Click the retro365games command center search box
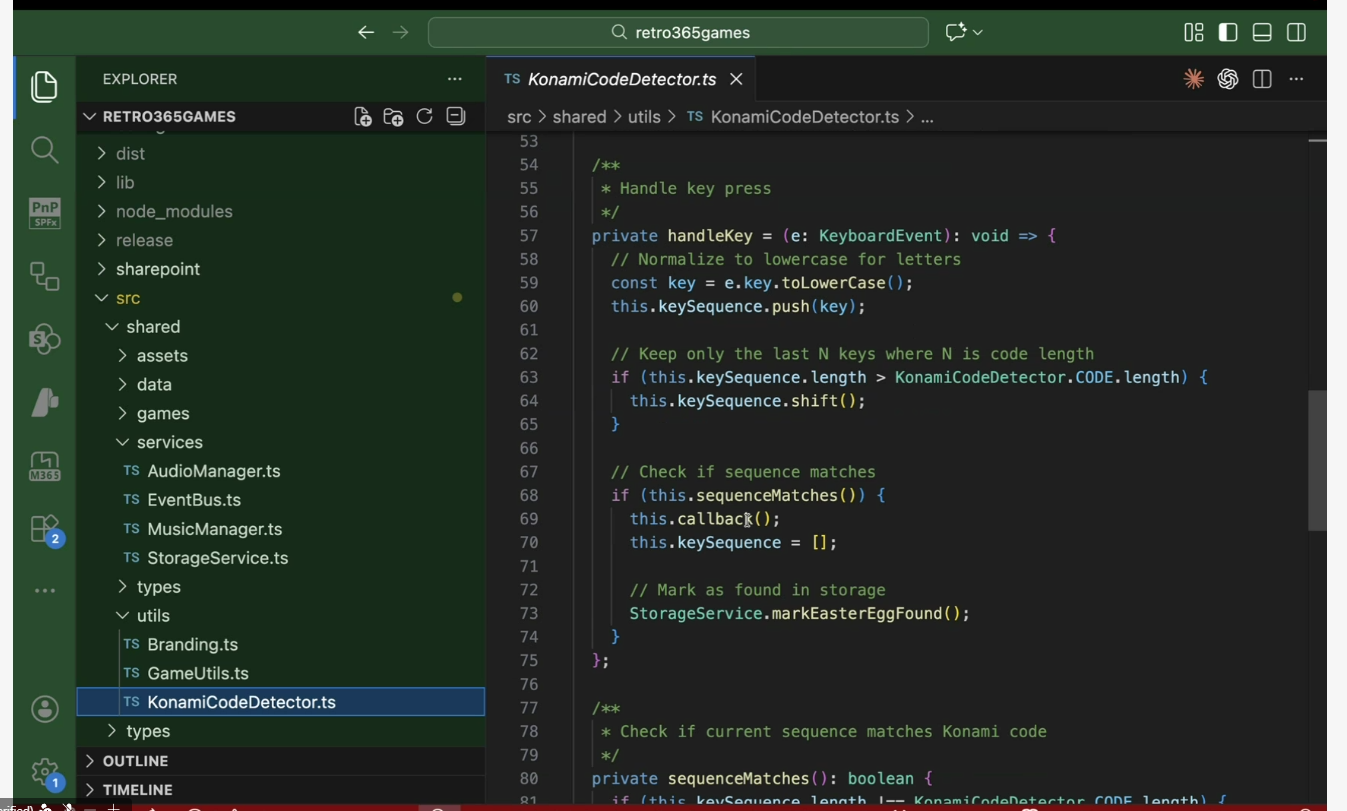Screen dimensions: 1347x811 [x=679, y=32]
